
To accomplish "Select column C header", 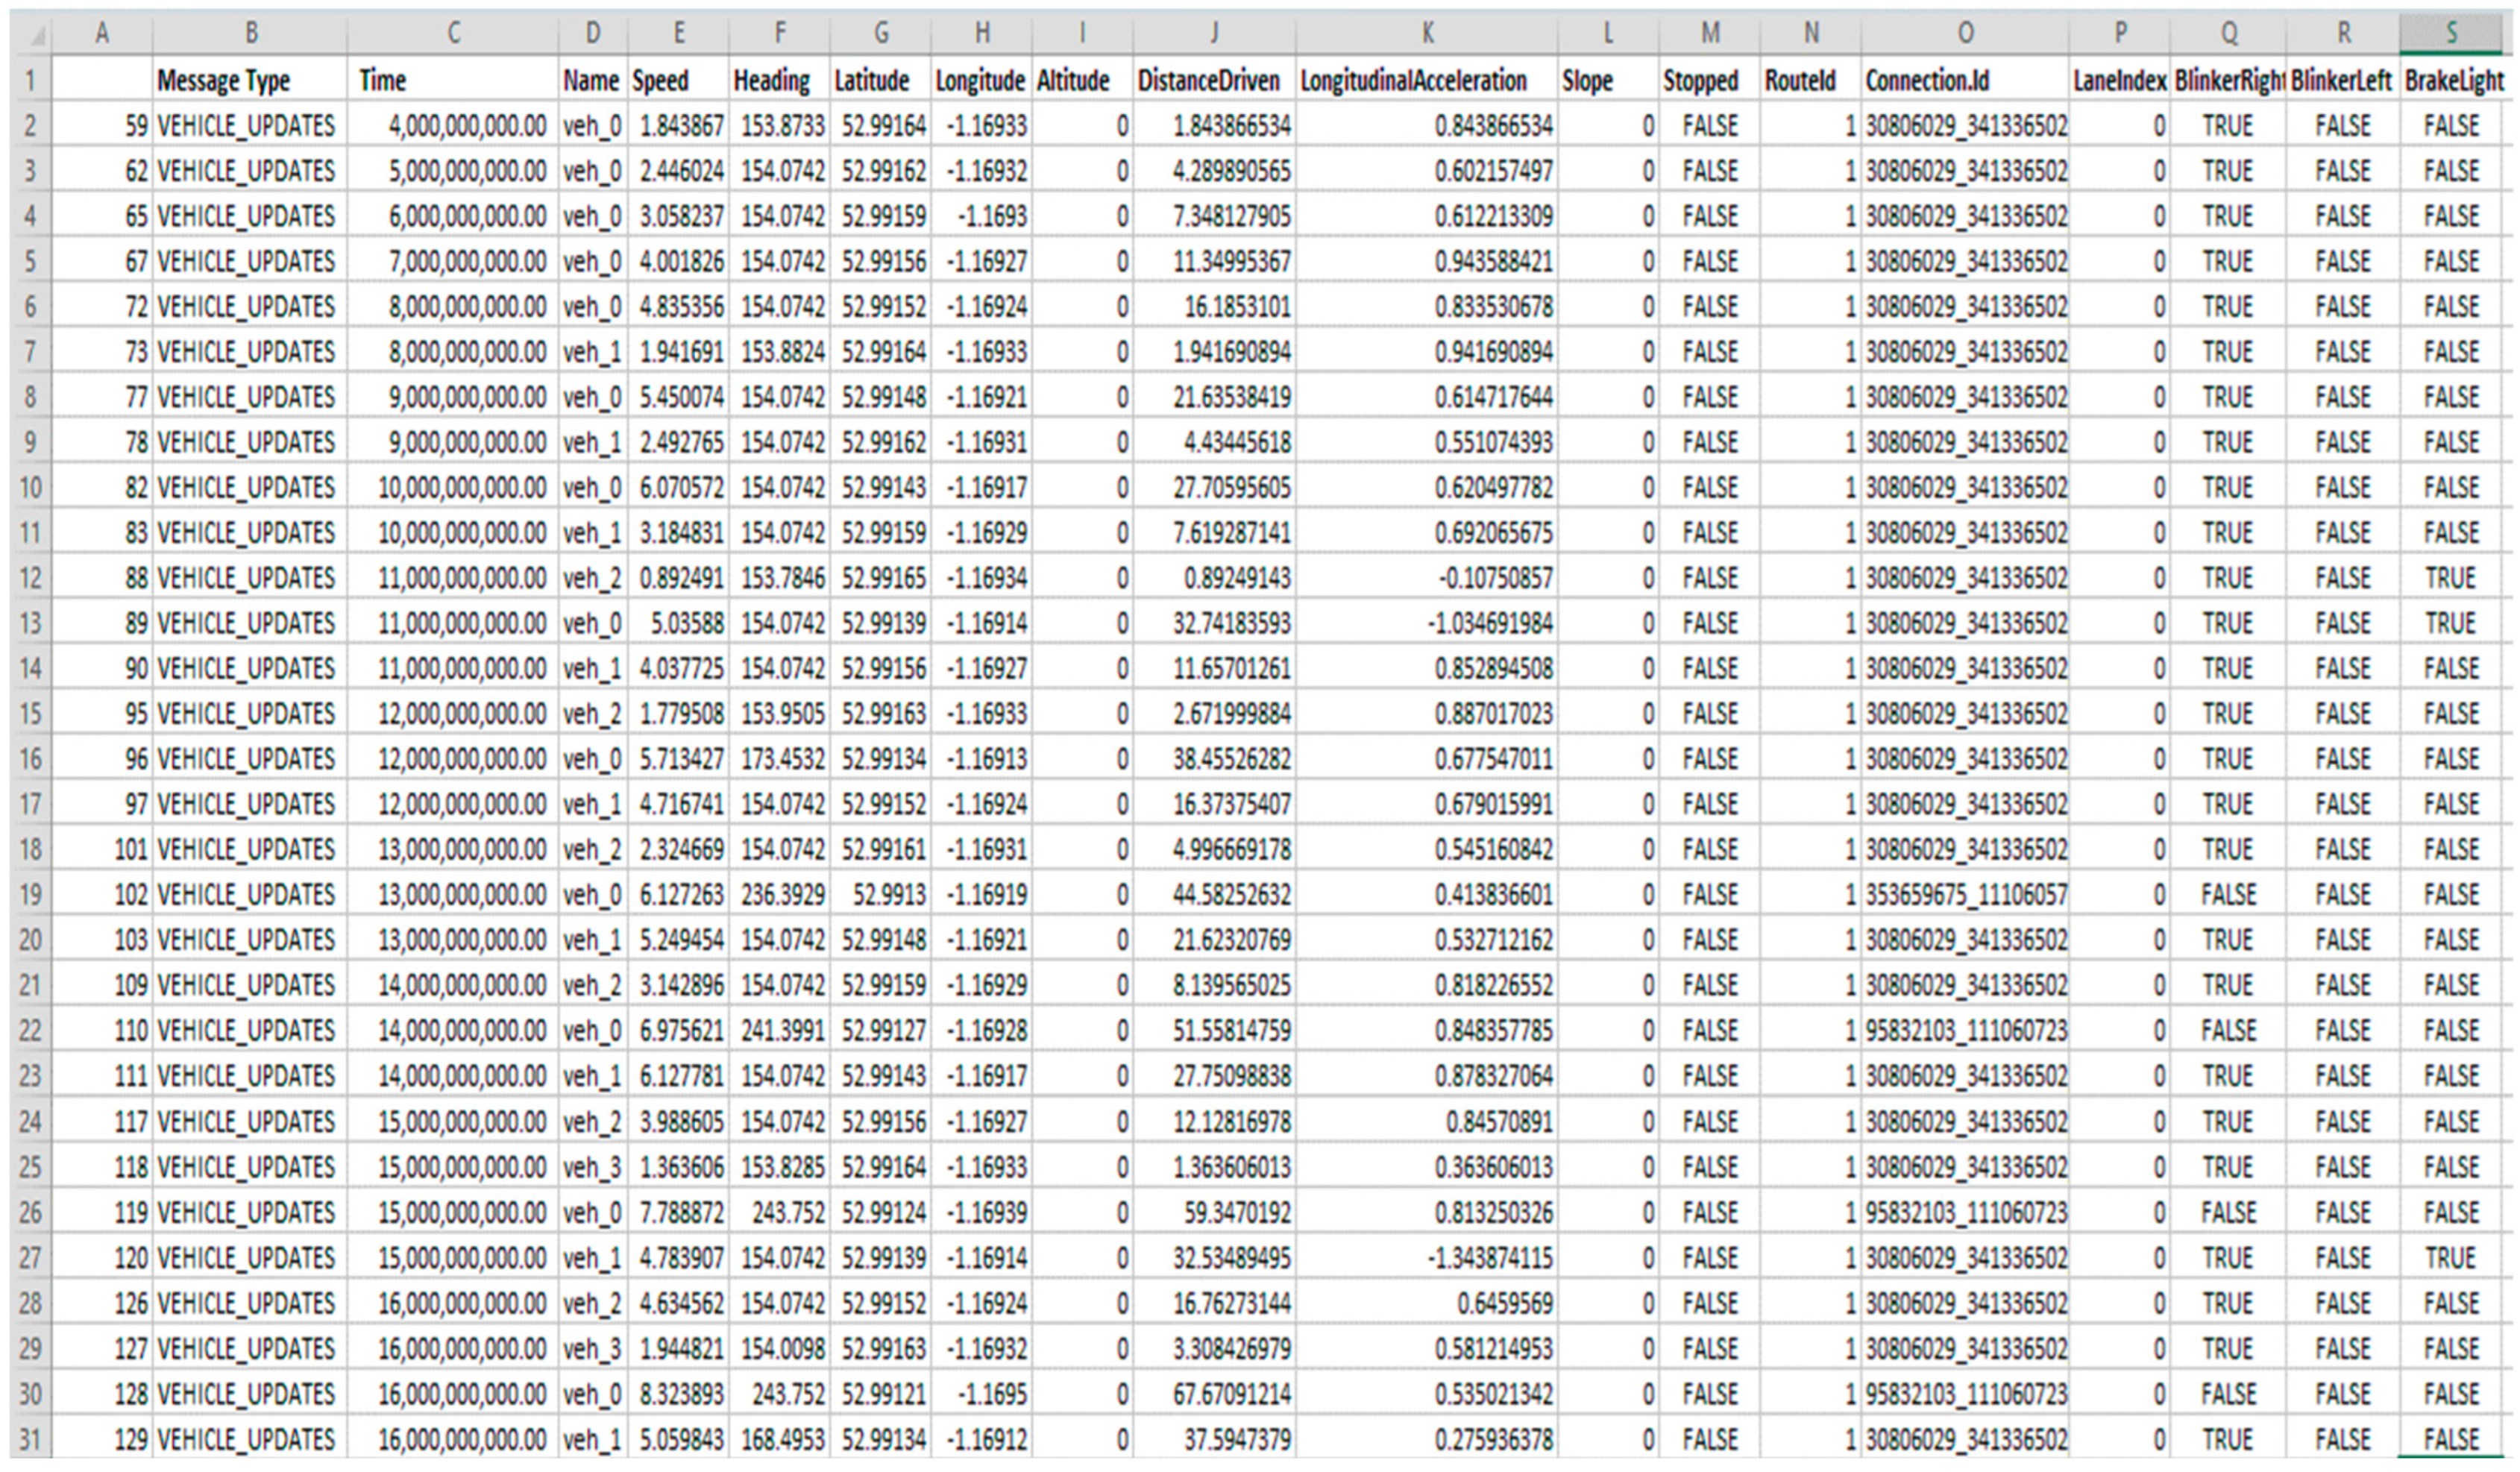I will coord(453,34).
